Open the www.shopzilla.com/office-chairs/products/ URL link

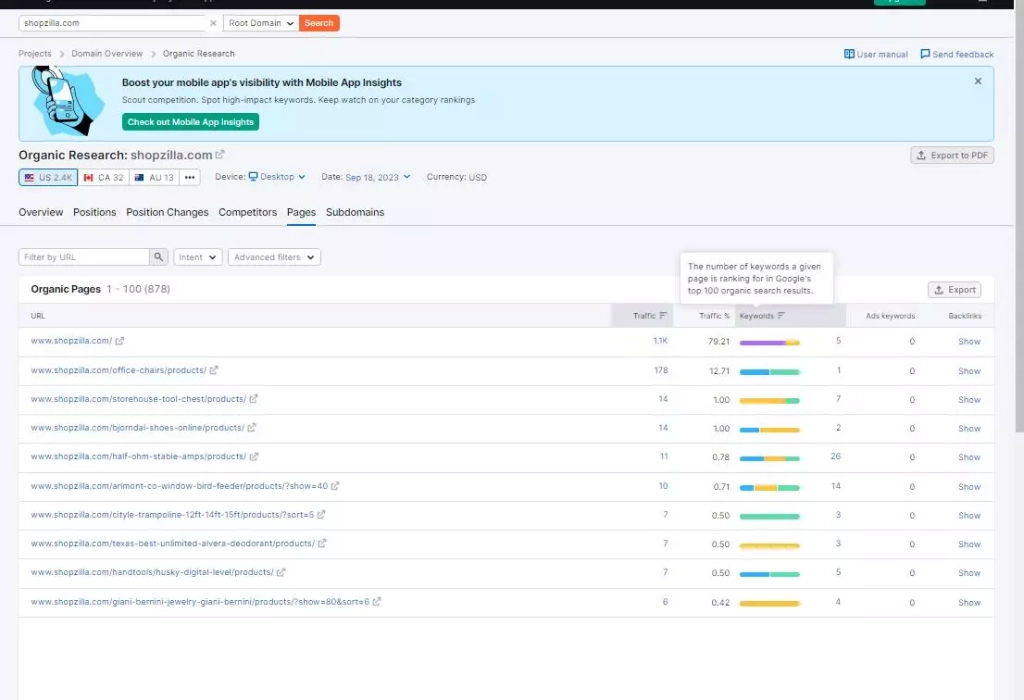[x=118, y=370]
